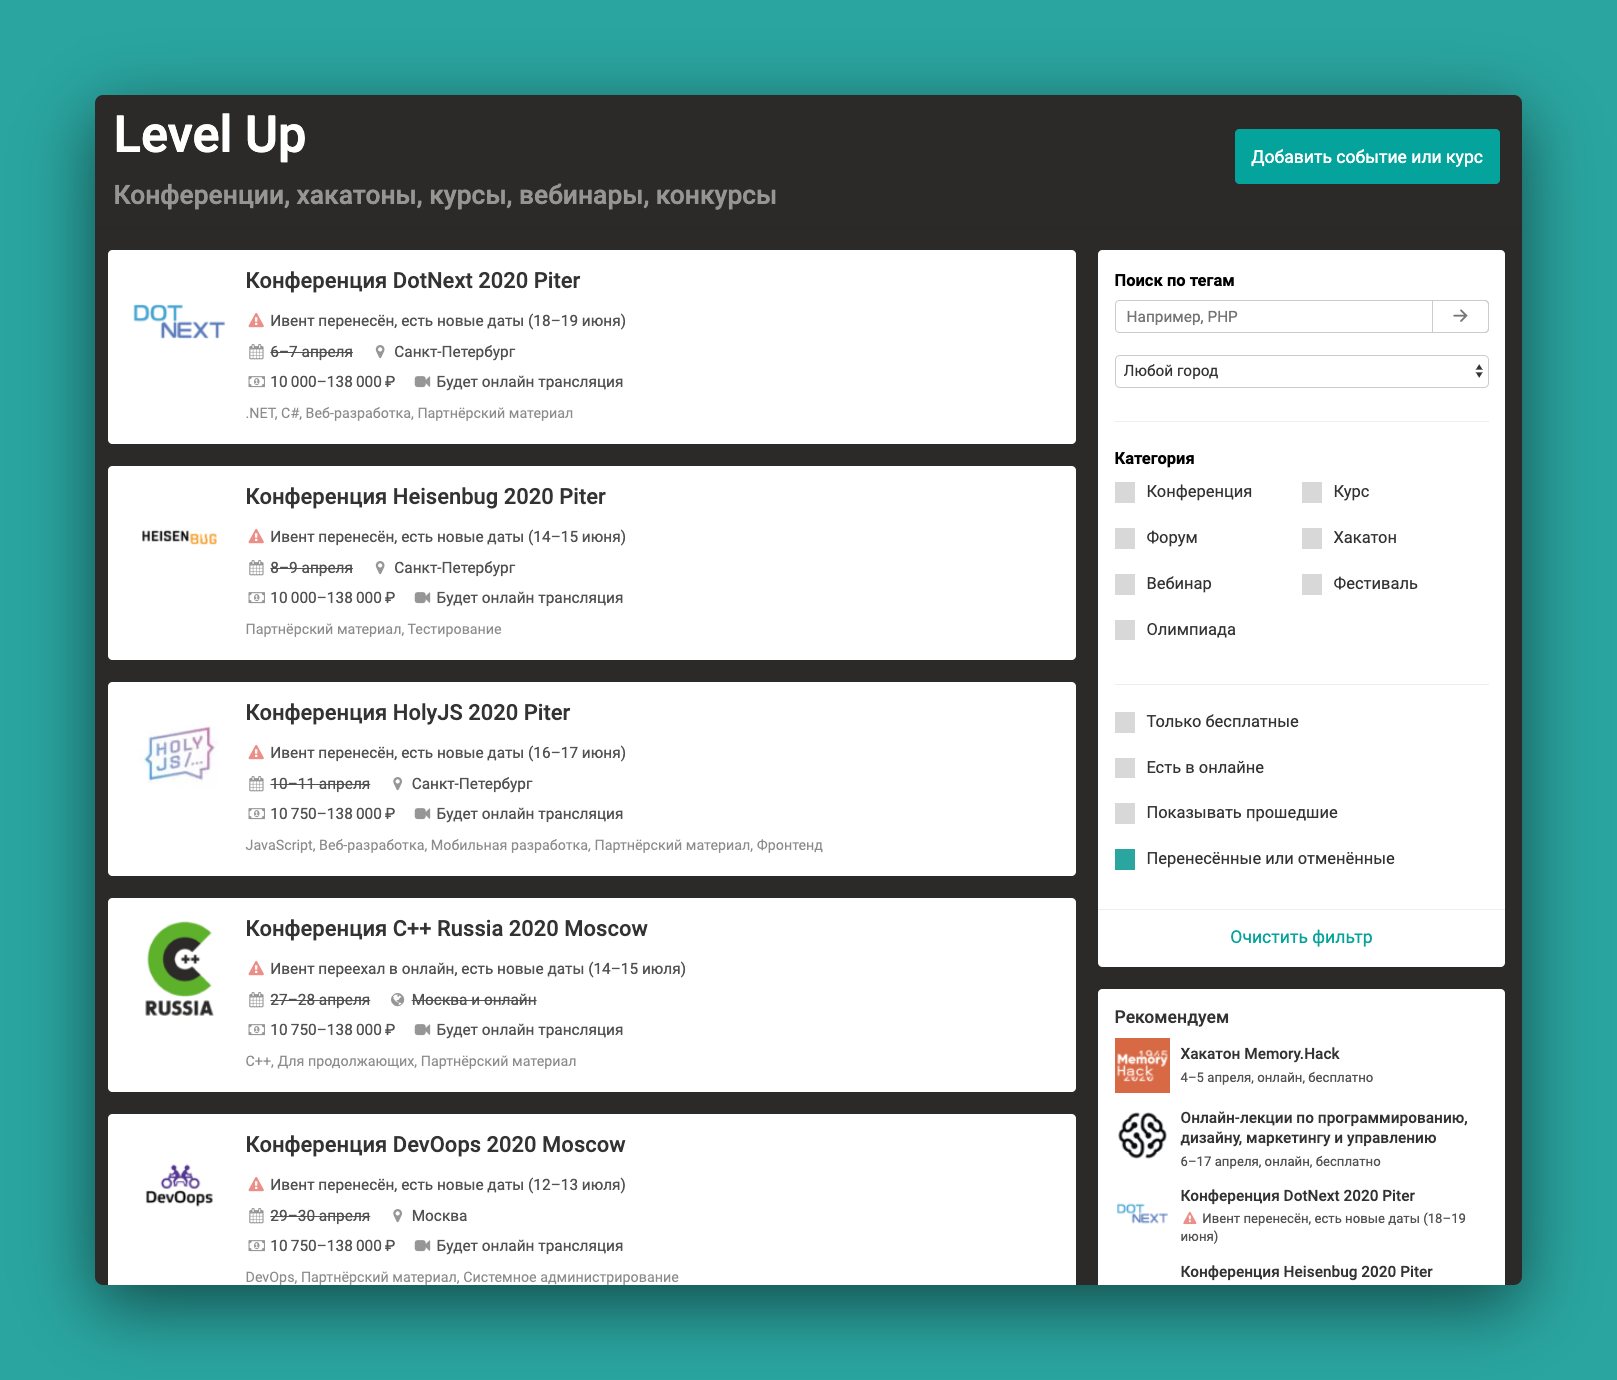Open Конференция C++ Russia 2020 Moscow title
Viewport: 1617px width, 1380px height.
coord(447,928)
